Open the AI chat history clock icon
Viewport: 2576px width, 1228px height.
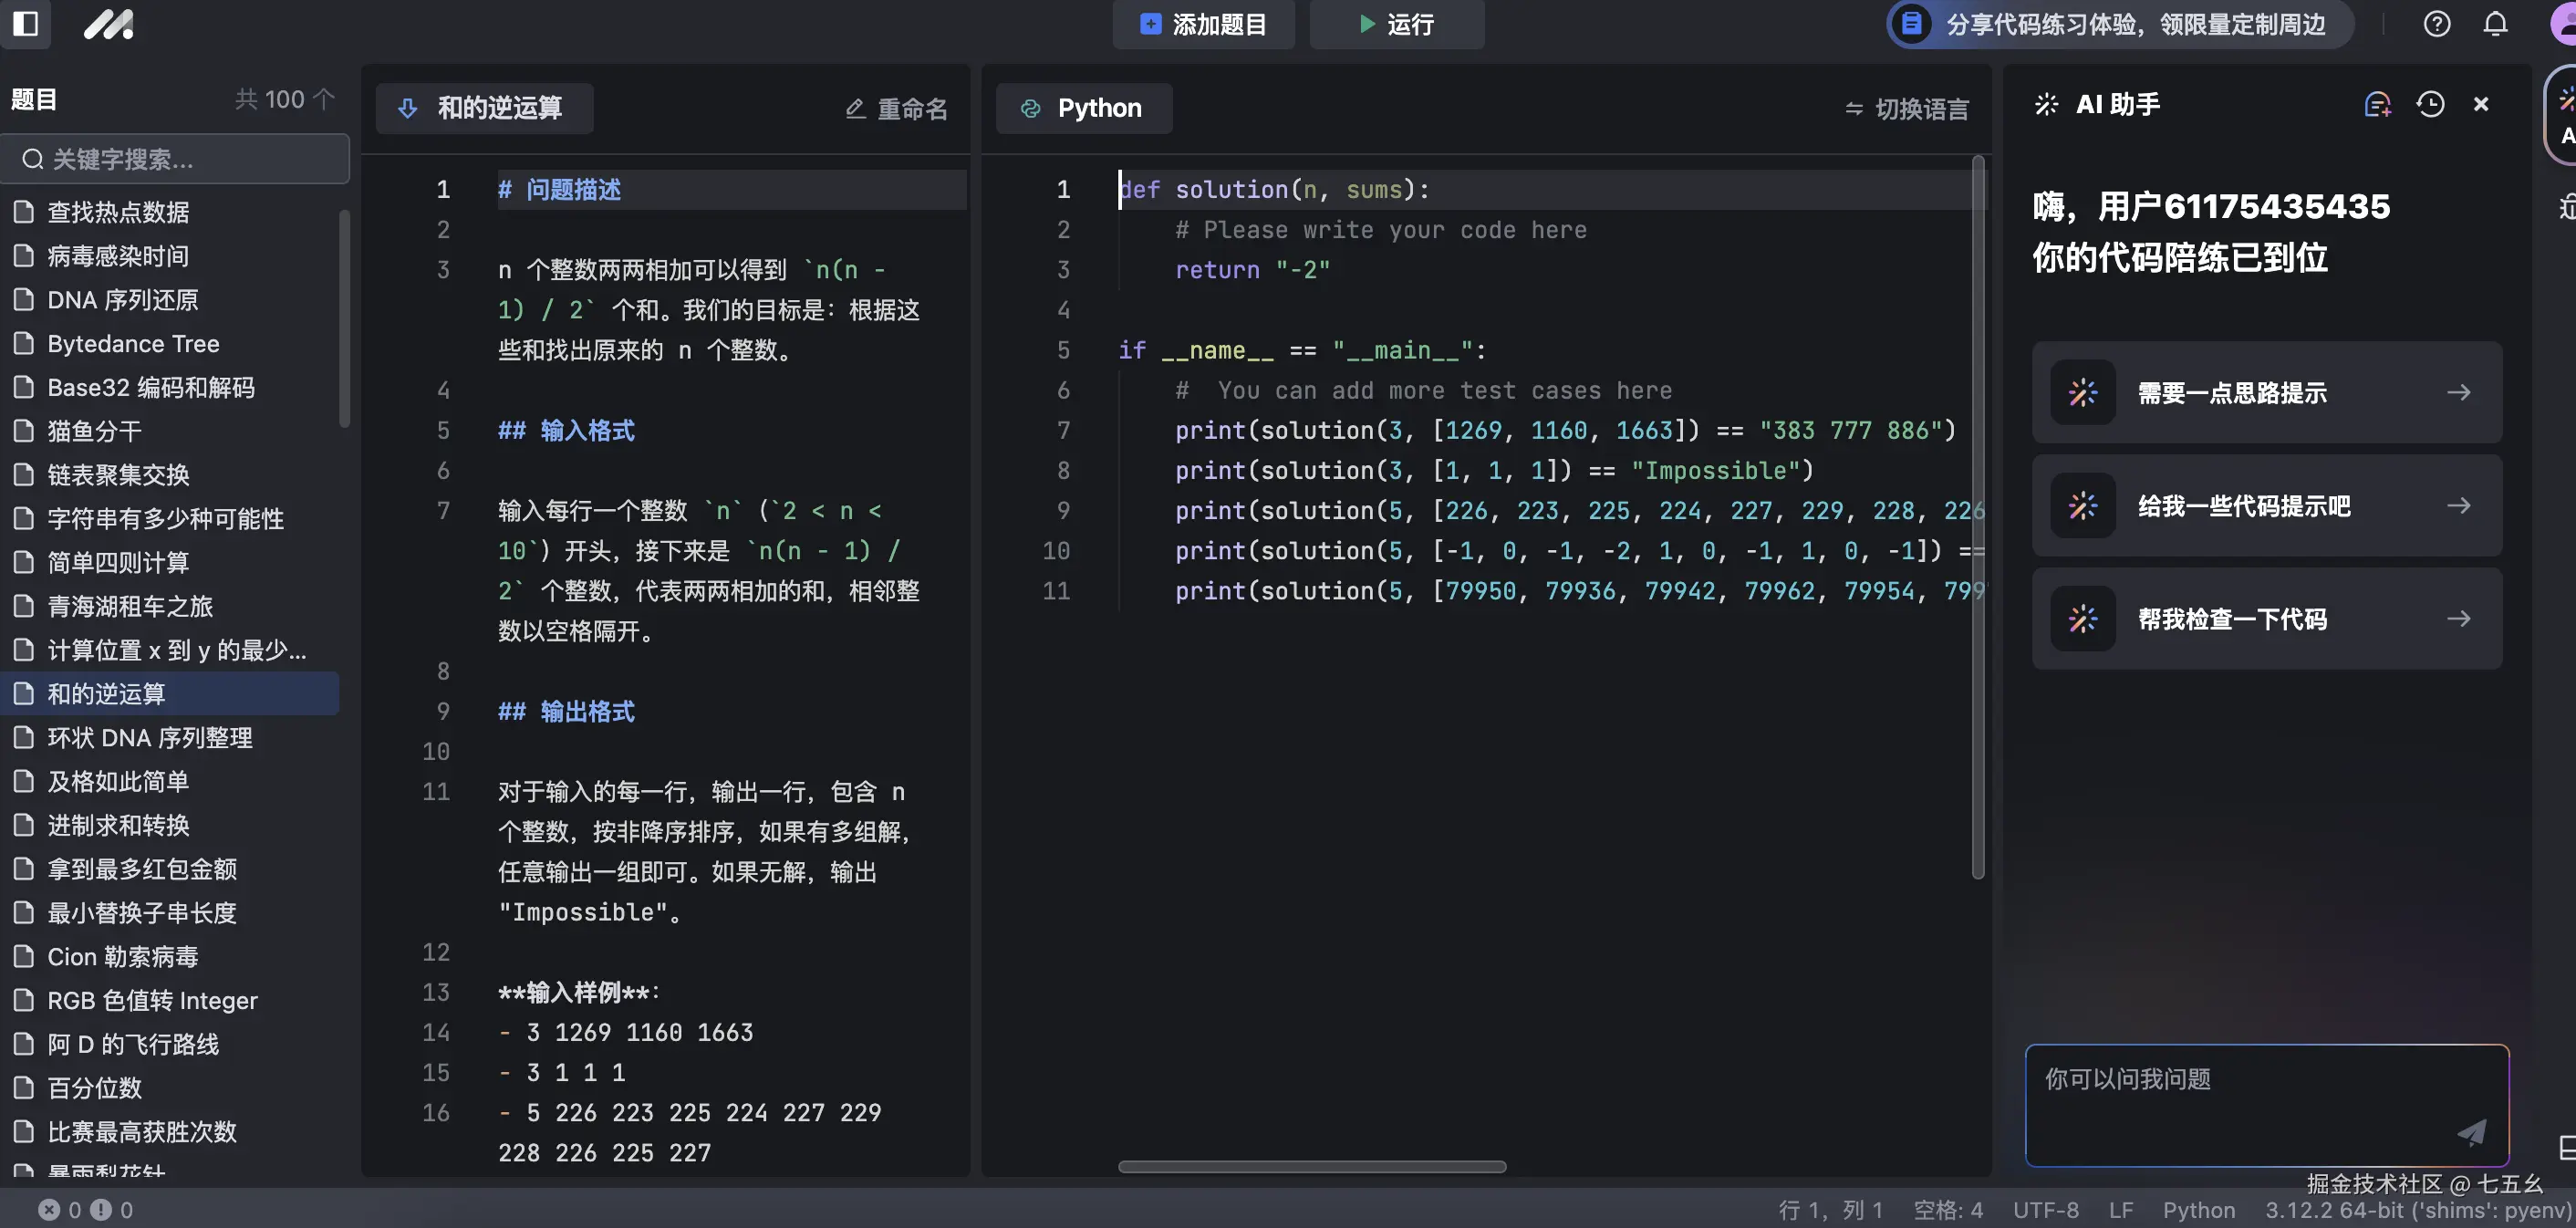point(2432,104)
